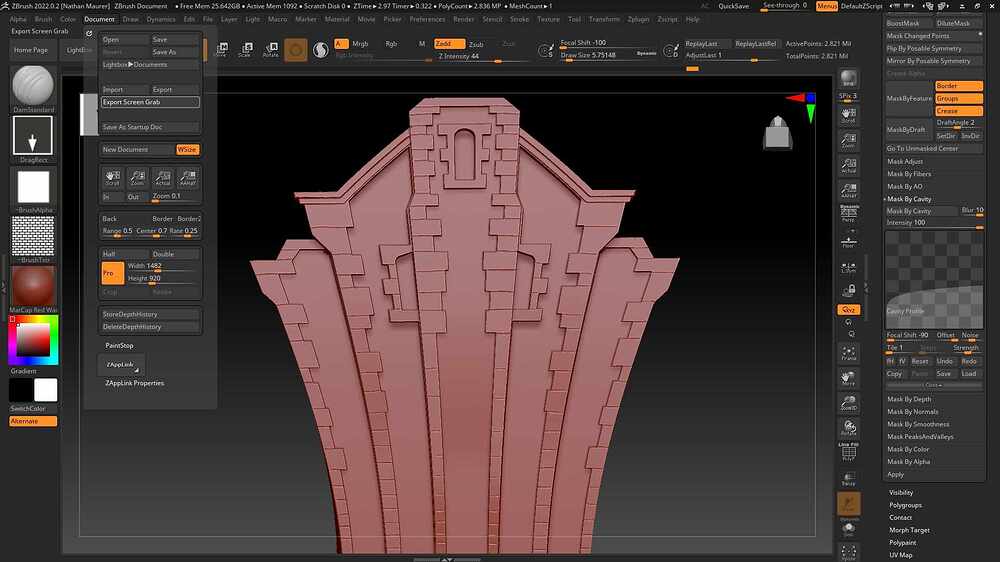Click Save As Startup Doc entry
1000x562 pixels.
150,127
